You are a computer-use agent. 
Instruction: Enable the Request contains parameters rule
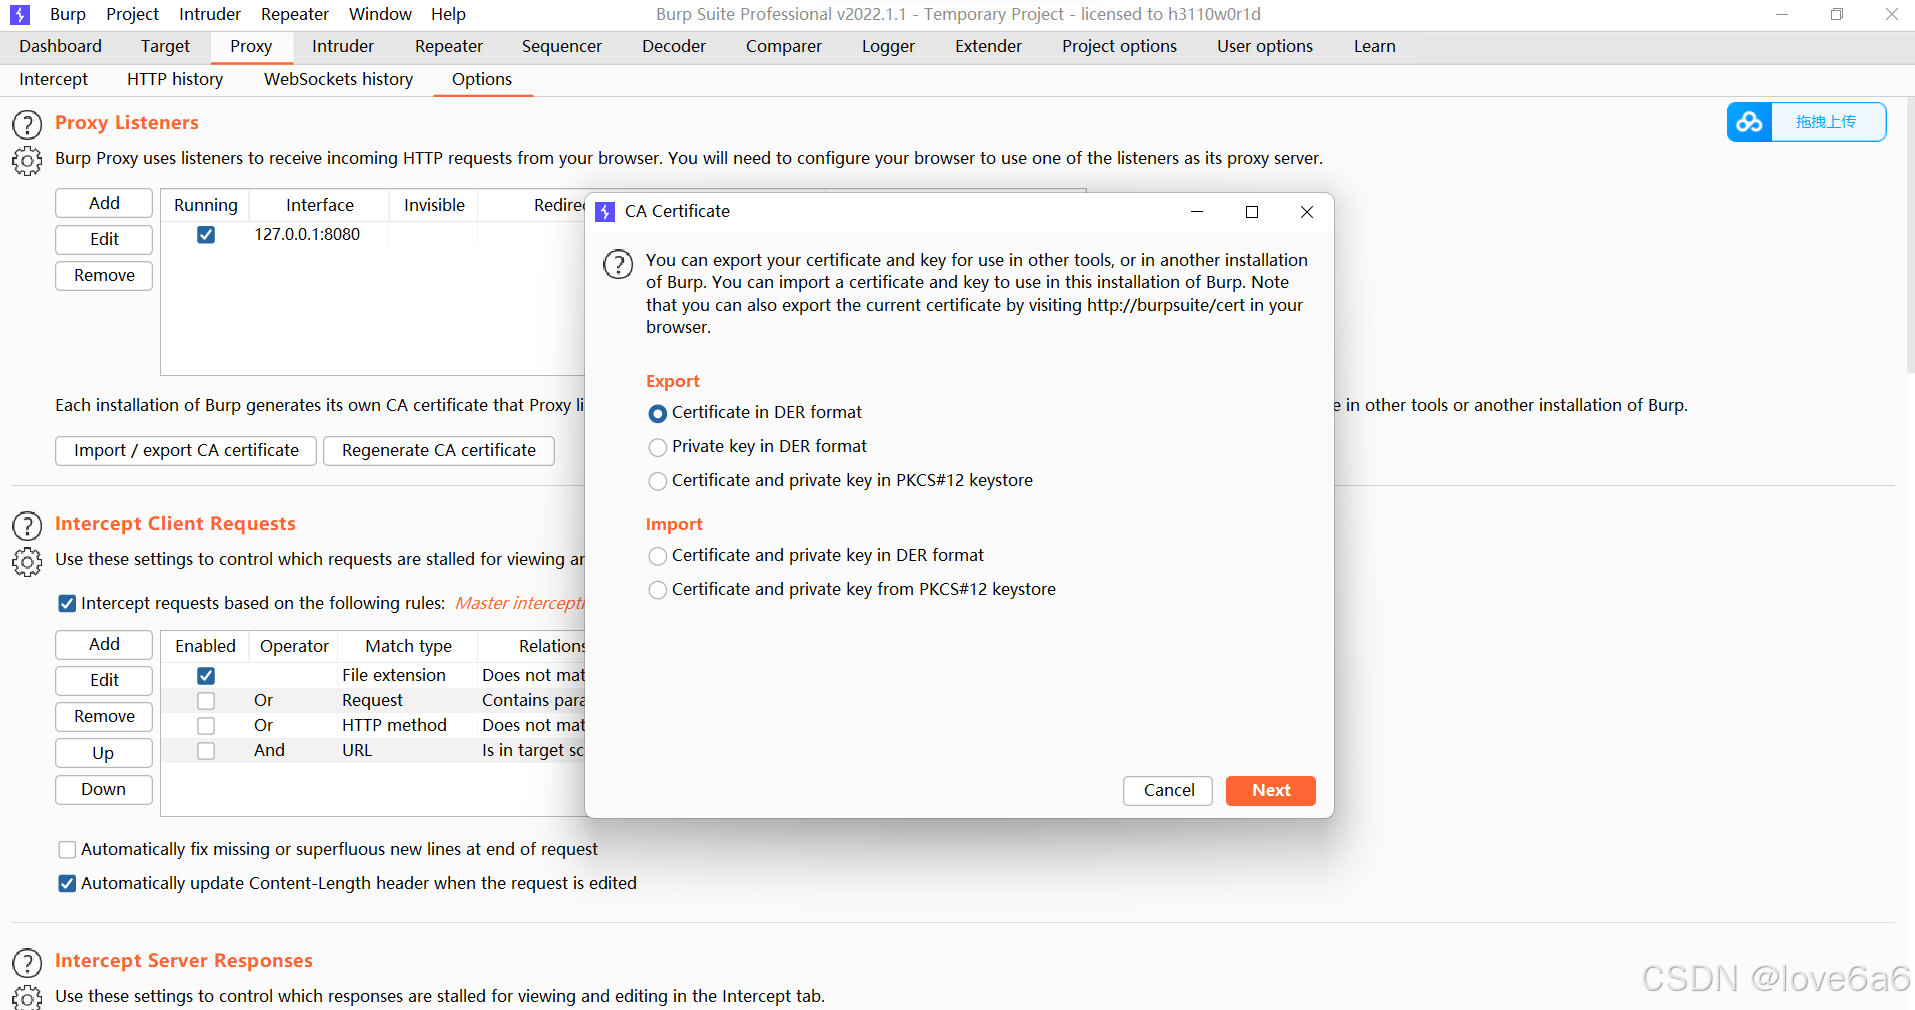[206, 701]
